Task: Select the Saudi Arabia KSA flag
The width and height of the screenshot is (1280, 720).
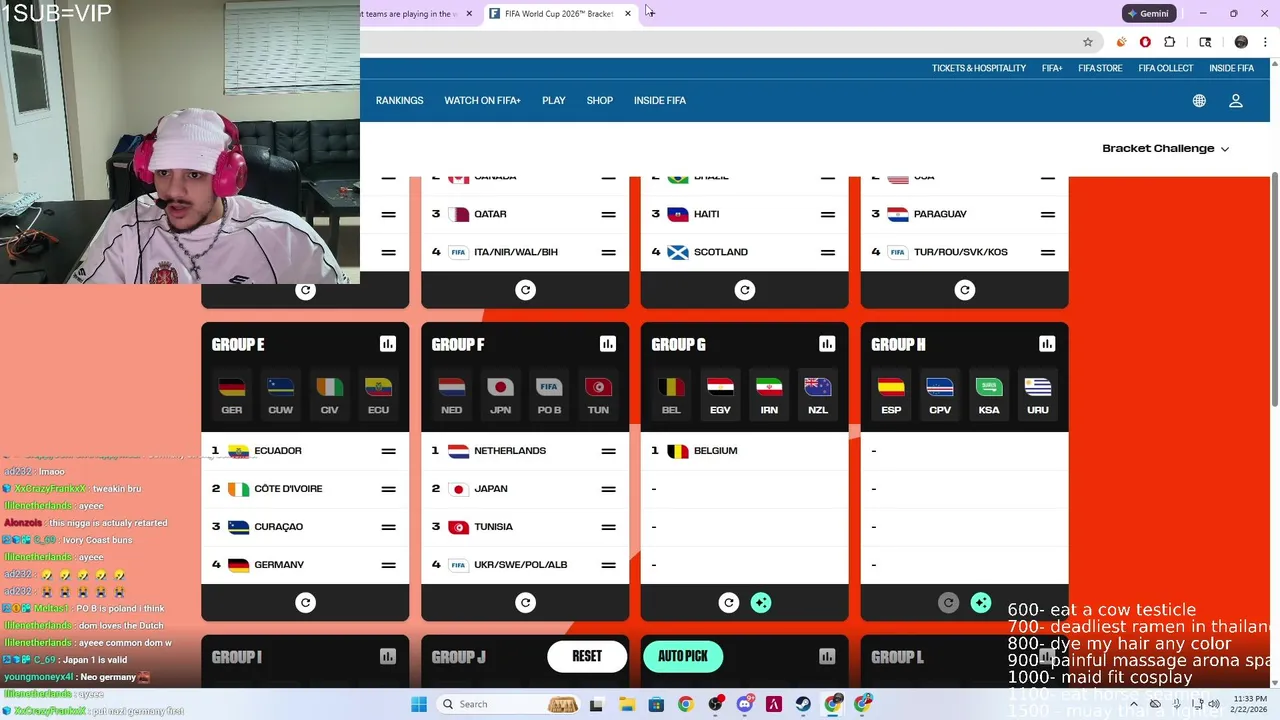Action: (x=989, y=395)
